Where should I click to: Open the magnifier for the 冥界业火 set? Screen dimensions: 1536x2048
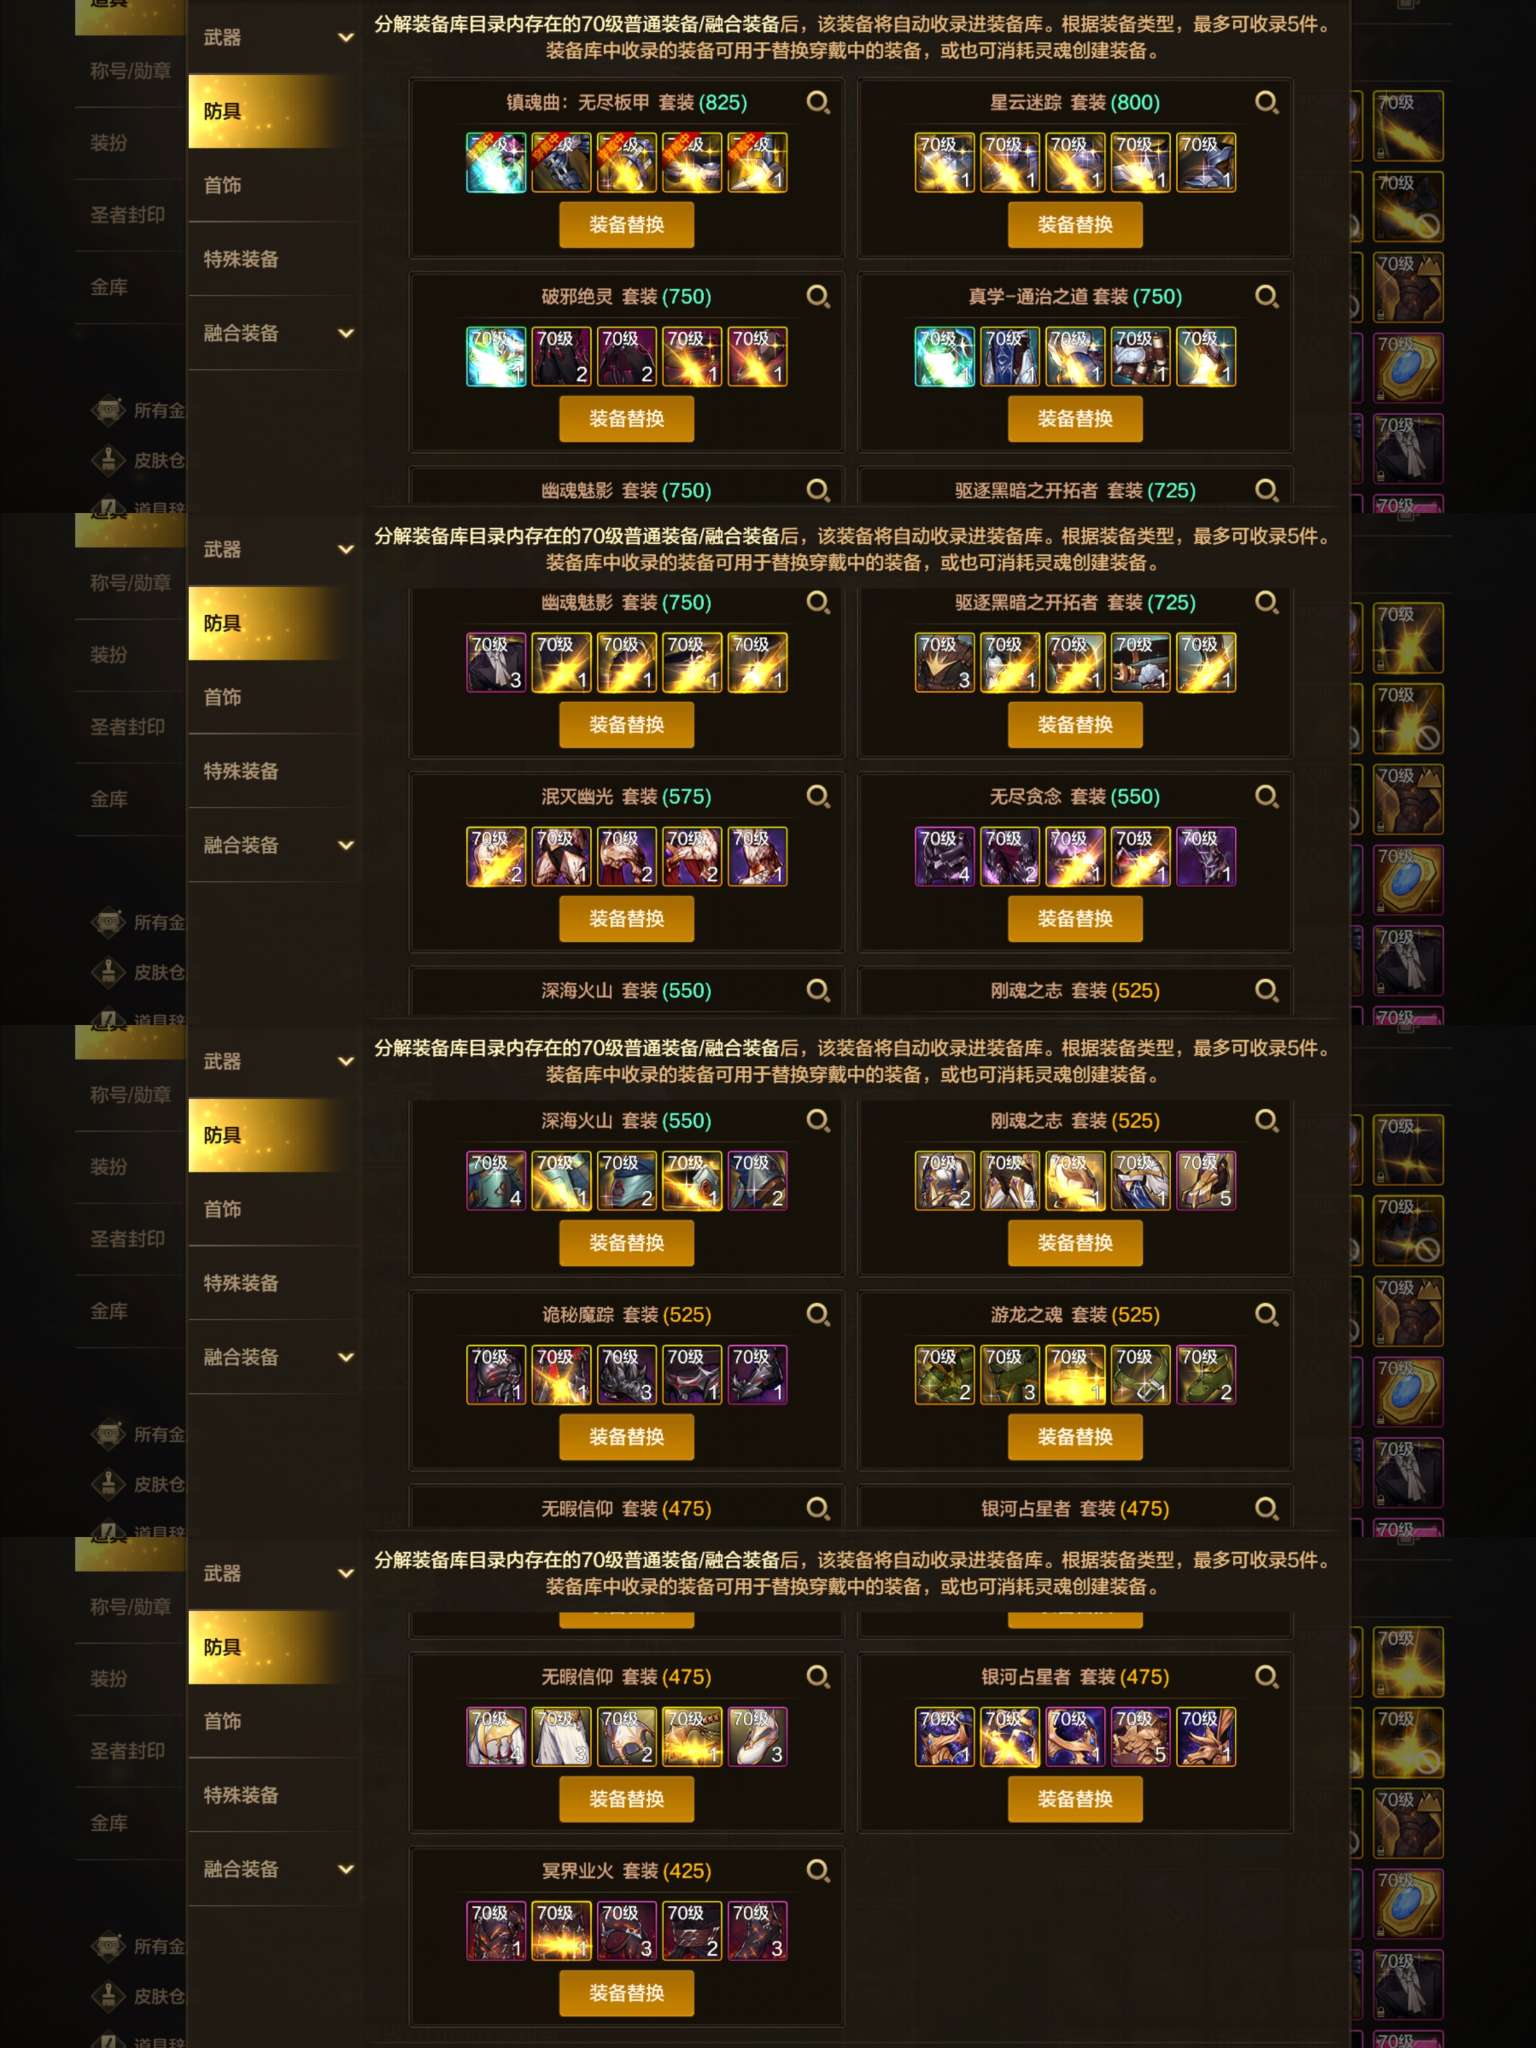pos(818,1870)
